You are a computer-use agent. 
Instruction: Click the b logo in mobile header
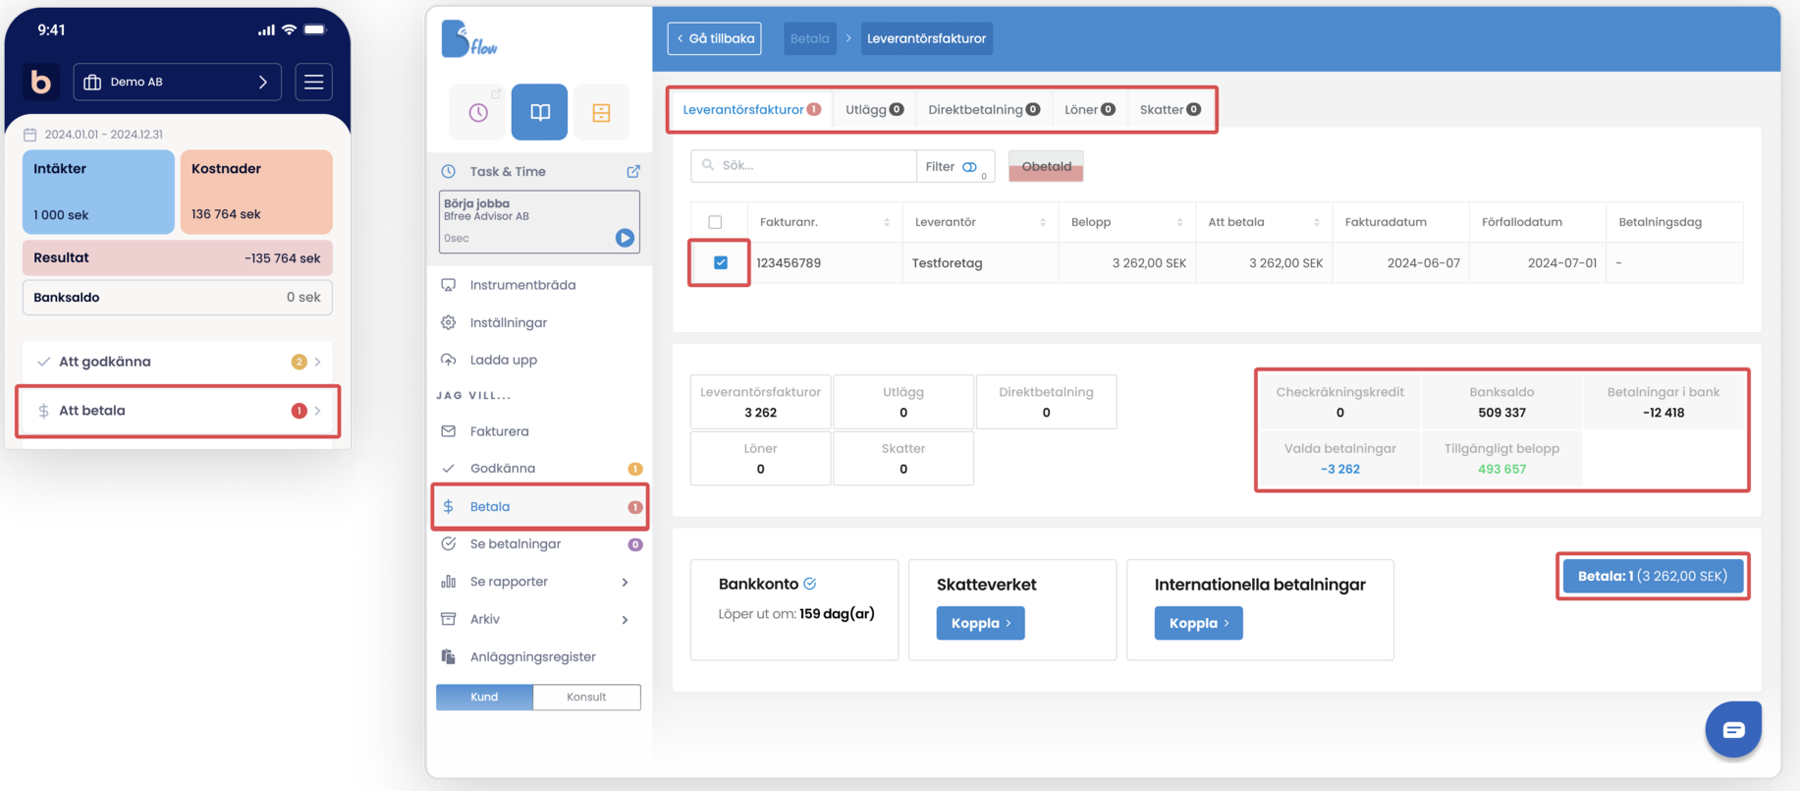41,82
